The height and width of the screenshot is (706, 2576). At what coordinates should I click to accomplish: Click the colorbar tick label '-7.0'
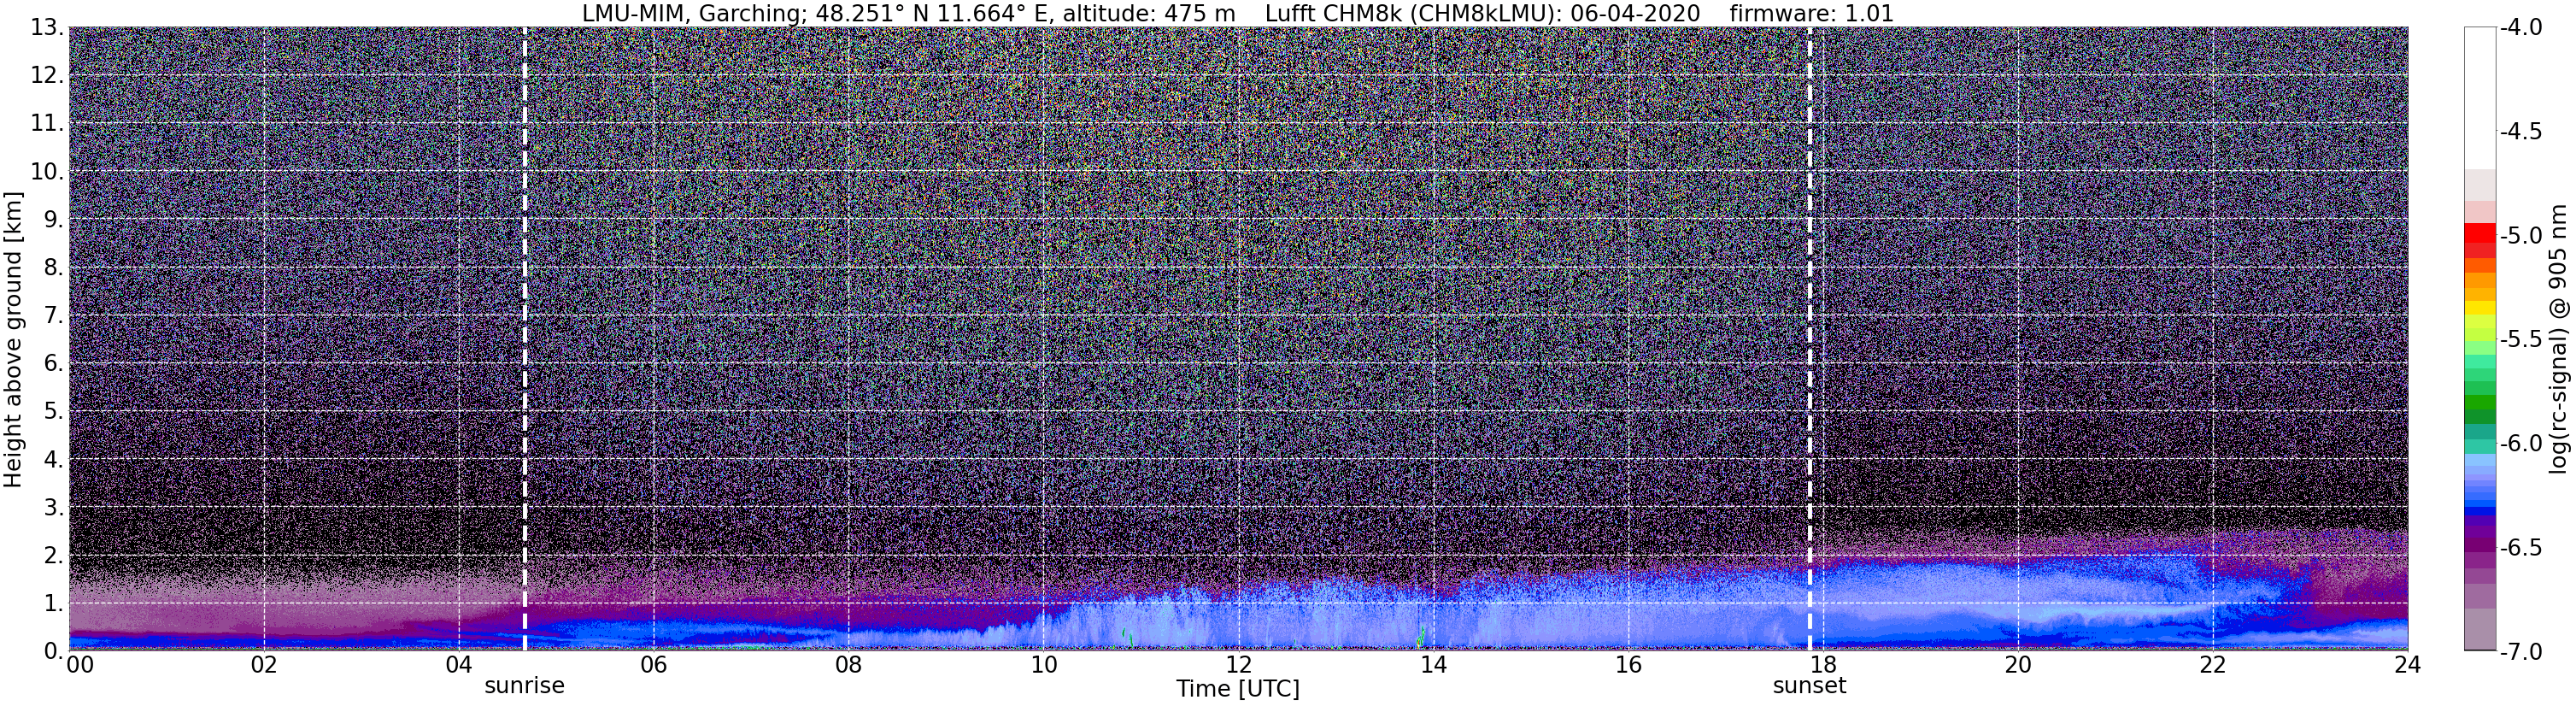tap(2520, 652)
